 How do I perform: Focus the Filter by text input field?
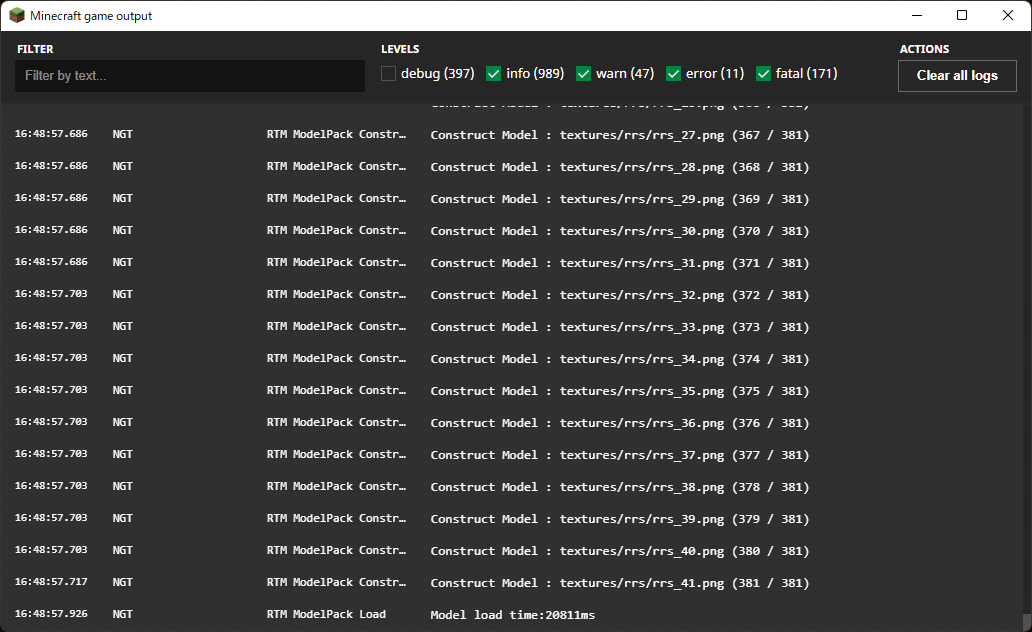[x=190, y=76]
